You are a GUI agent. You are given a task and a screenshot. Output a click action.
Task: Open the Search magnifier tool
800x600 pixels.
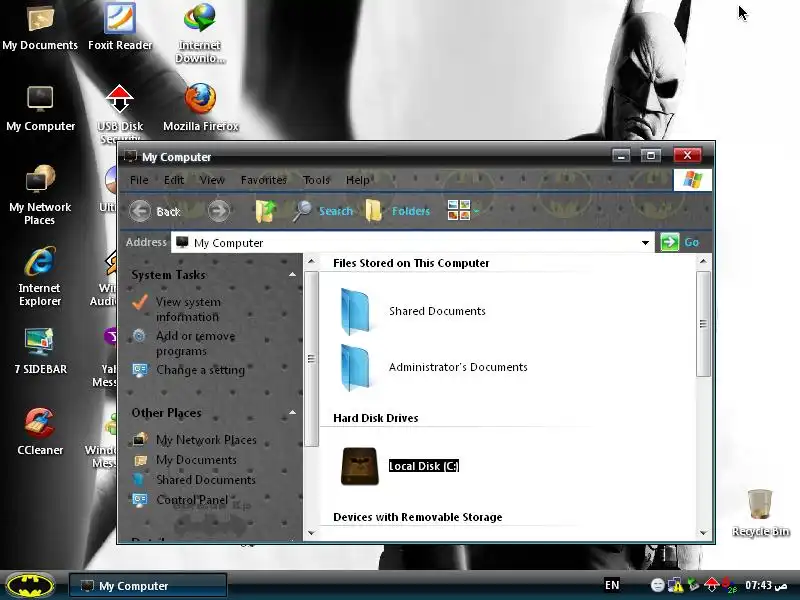(322, 211)
